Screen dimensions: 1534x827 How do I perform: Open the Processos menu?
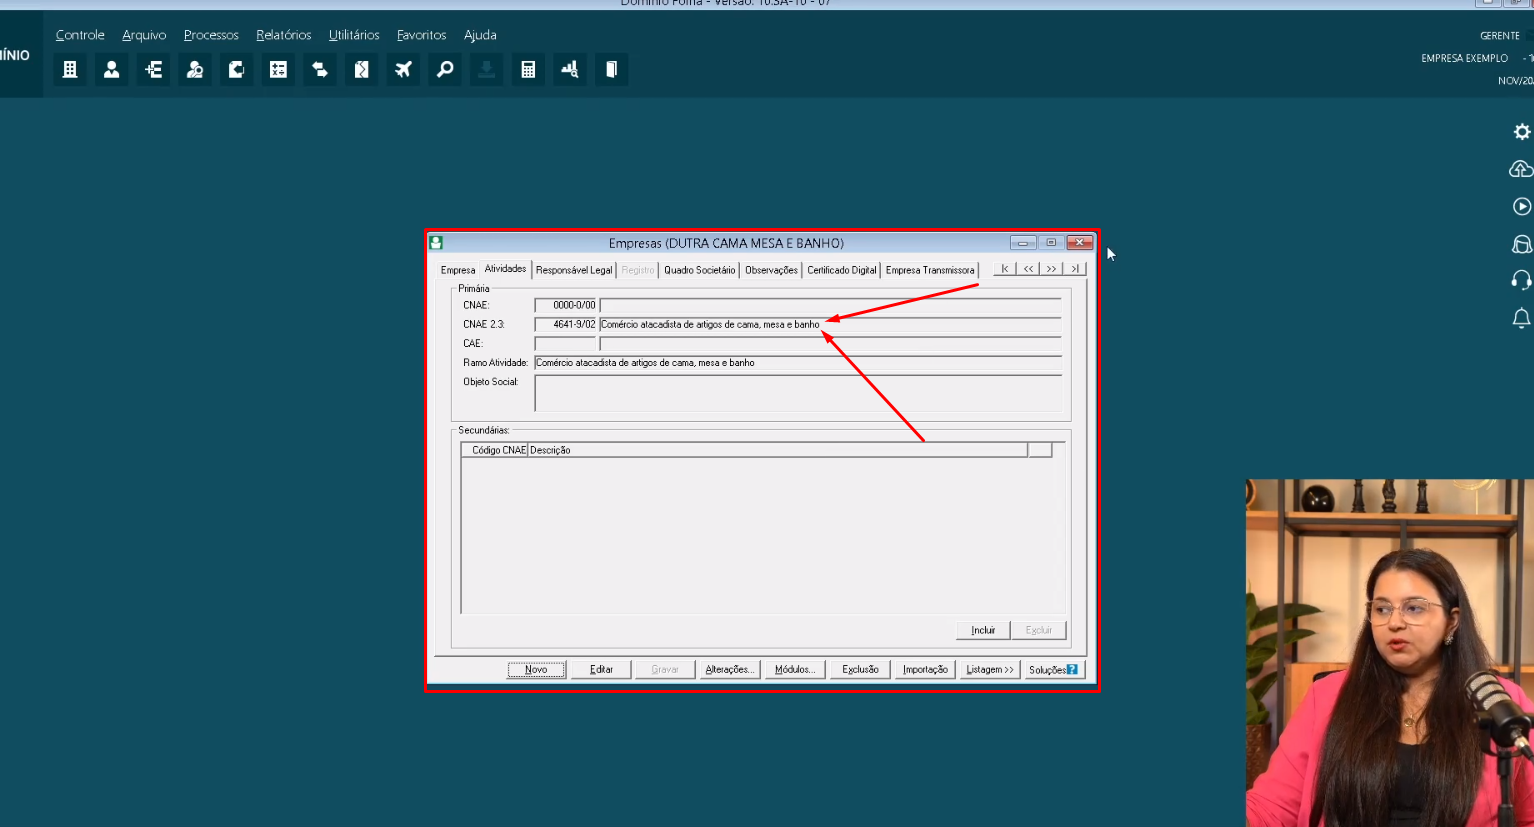point(211,35)
